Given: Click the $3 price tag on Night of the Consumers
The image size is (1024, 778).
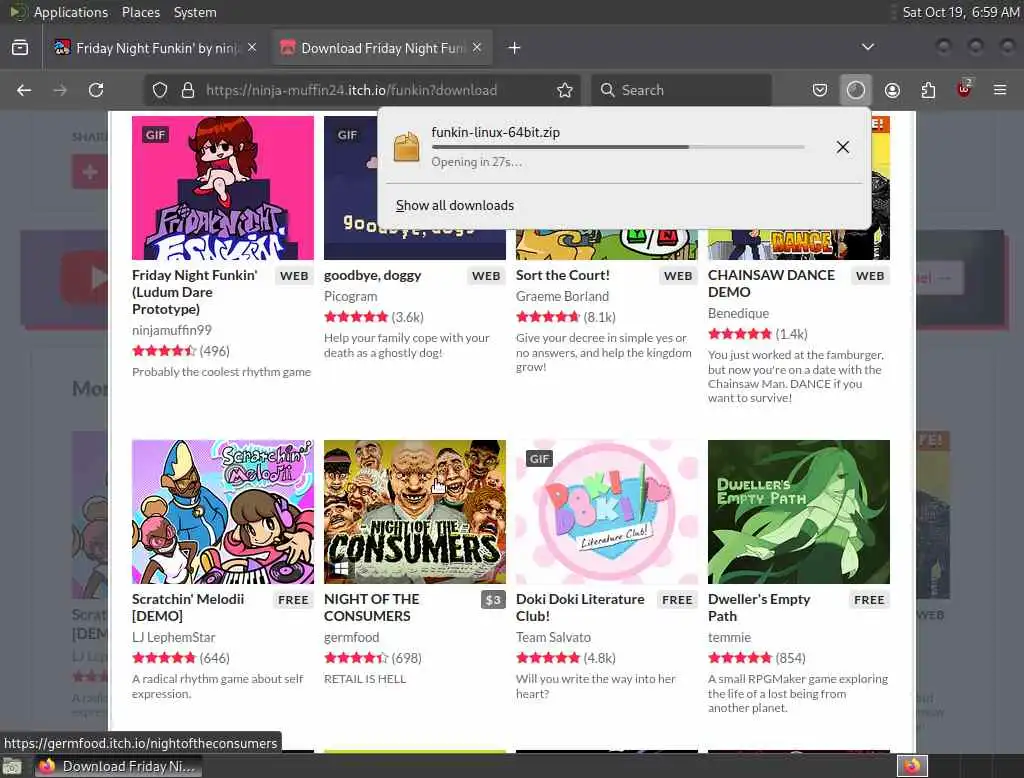Looking at the screenshot, I should pyautogui.click(x=493, y=600).
